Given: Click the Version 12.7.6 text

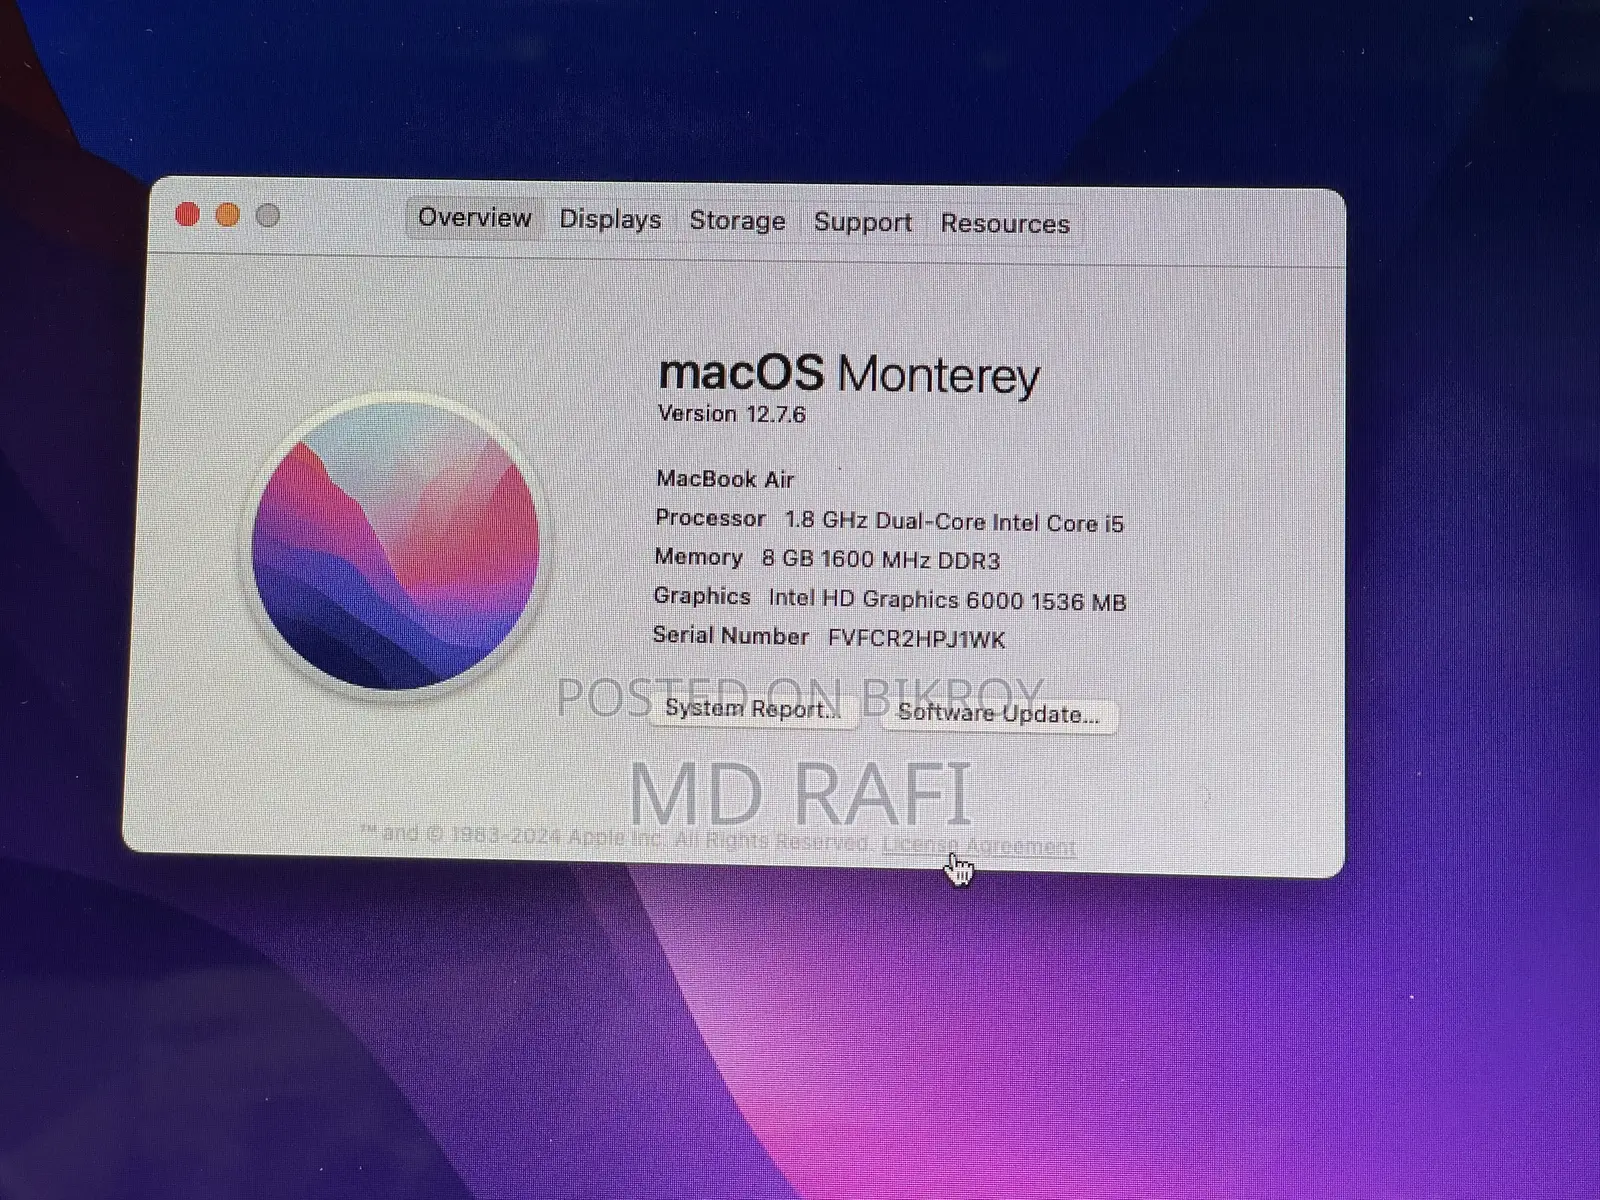Looking at the screenshot, I should [732, 414].
